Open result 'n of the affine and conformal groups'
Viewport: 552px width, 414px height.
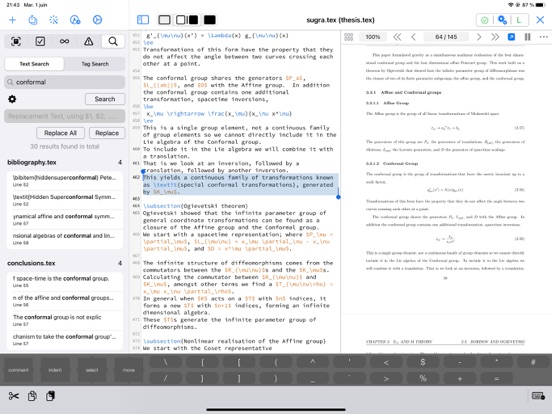click(65, 301)
